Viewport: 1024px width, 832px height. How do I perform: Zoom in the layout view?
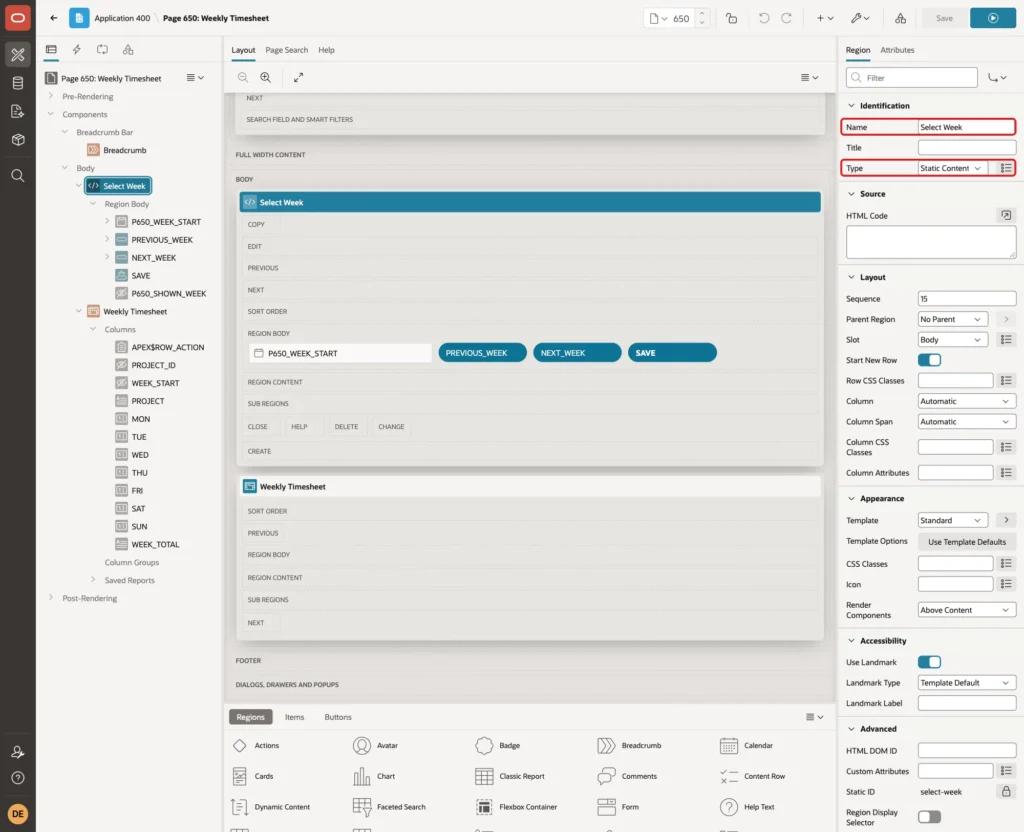click(x=266, y=77)
